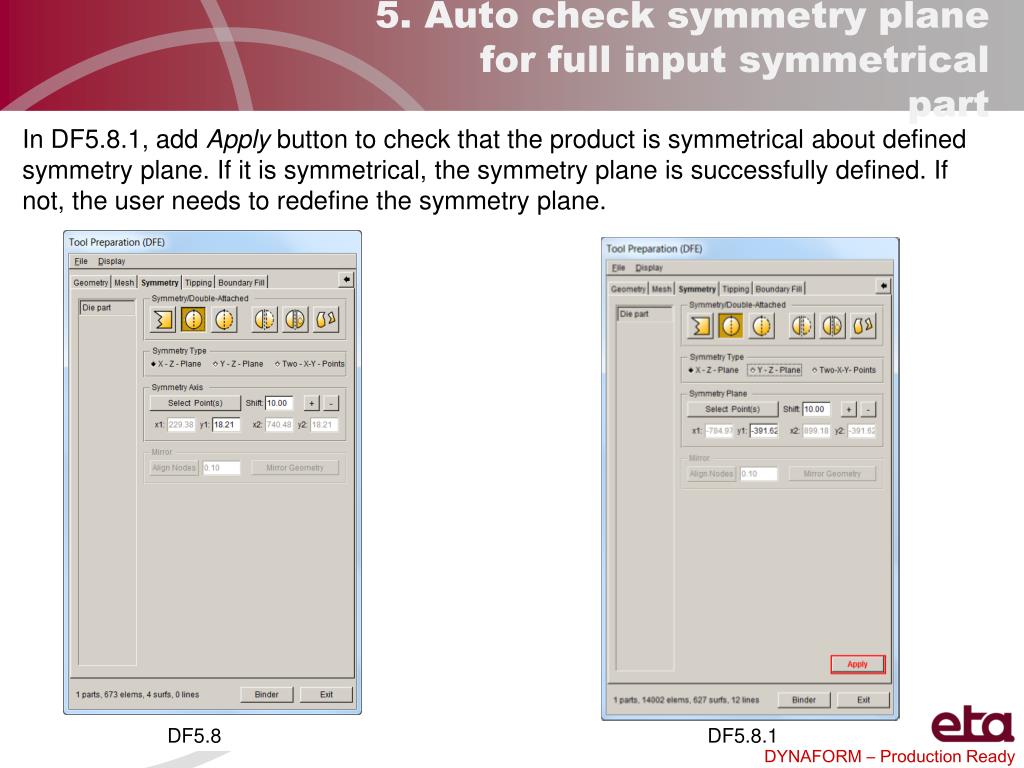This screenshot has width=1024, height=768.
Task: Click Shift field 10.00 in DF5.8.1 dialog
Action: pyautogui.click(x=816, y=409)
